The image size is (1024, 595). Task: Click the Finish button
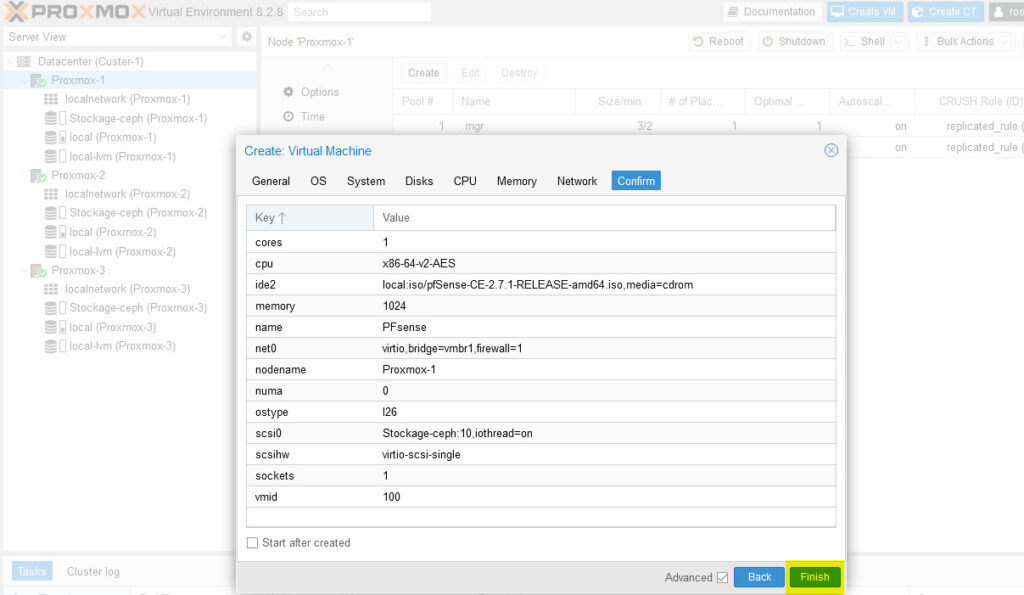814,577
